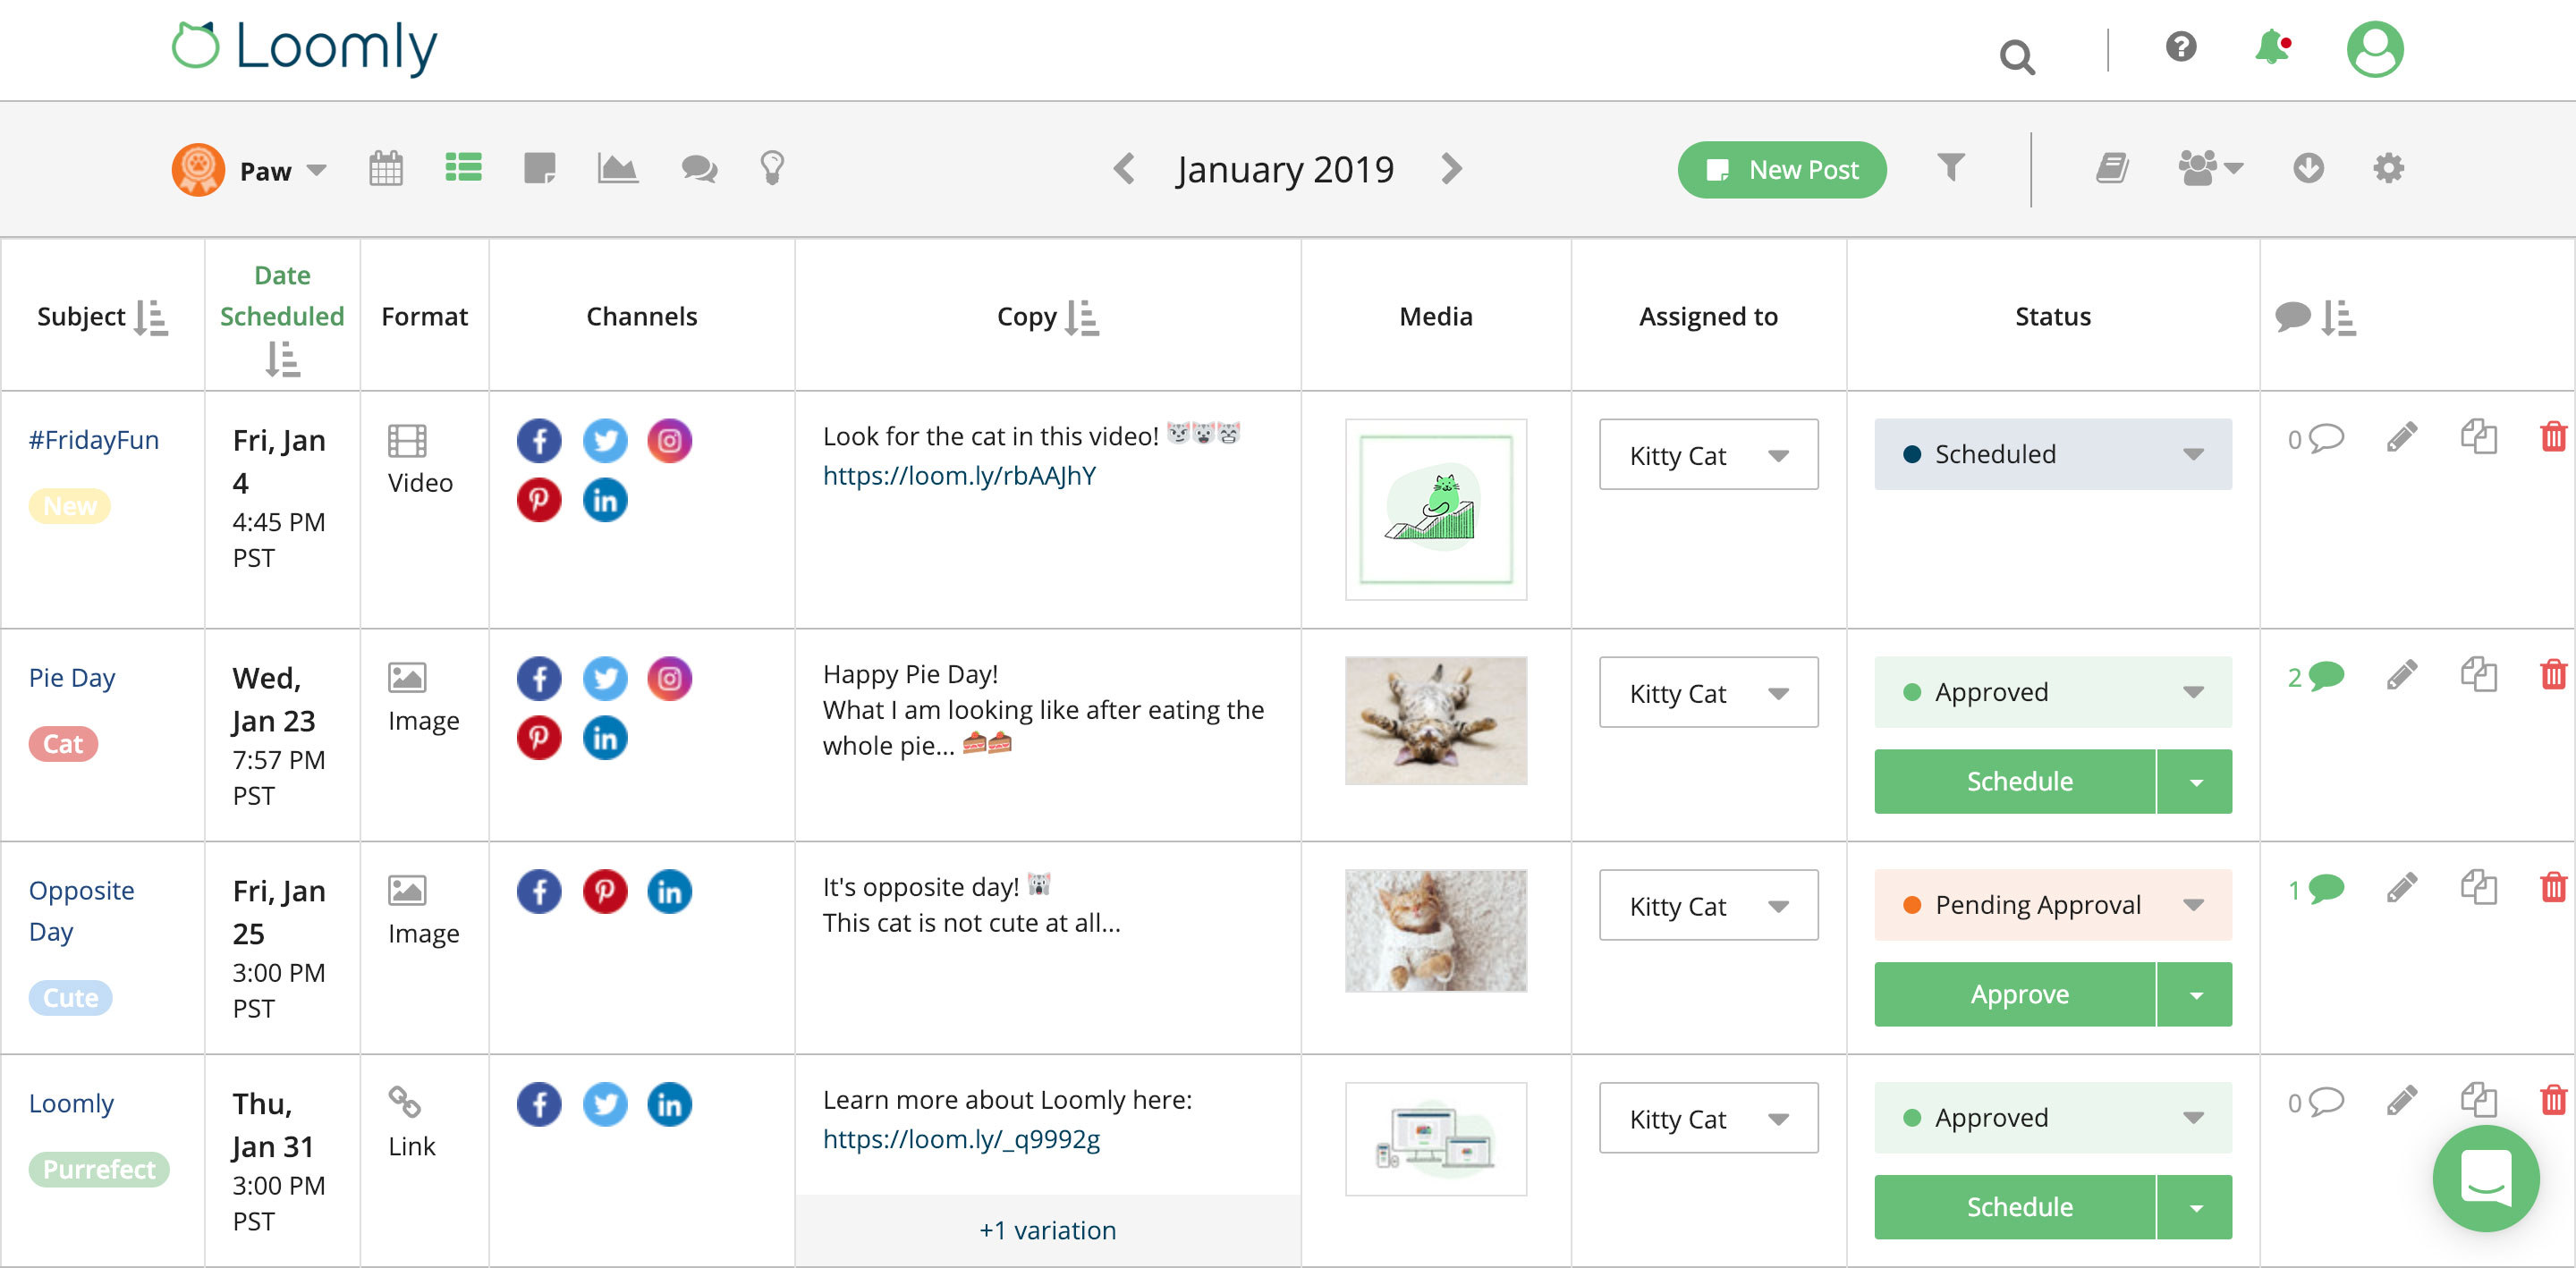Select the list view icon

(x=463, y=168)
